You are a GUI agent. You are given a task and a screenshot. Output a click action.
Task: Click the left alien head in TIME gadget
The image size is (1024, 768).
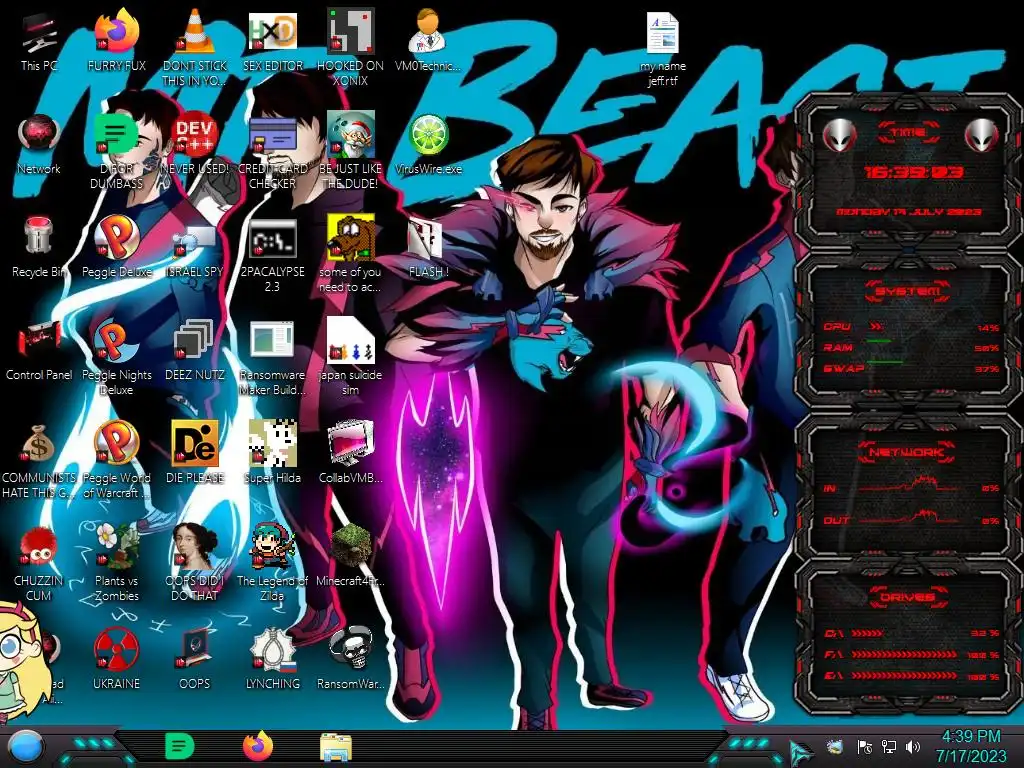point(839,135)
